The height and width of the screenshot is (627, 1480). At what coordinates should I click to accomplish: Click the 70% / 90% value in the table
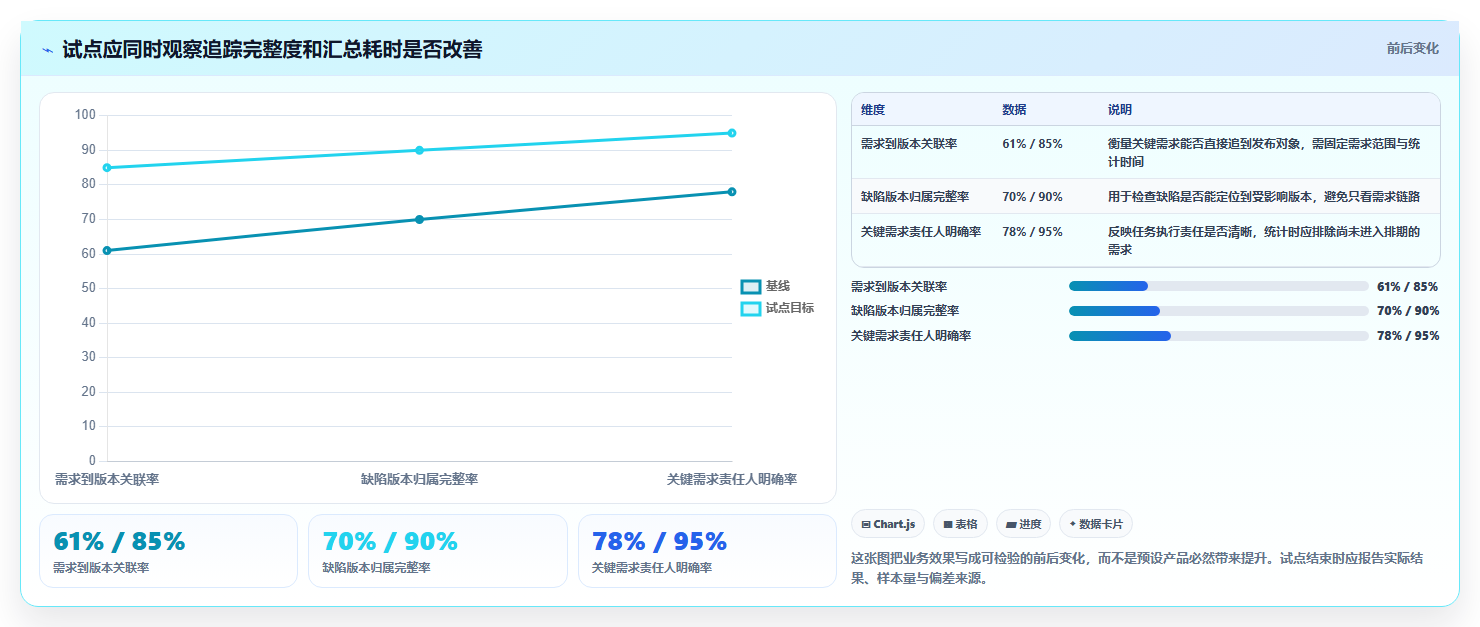[x=1032, y=197]
